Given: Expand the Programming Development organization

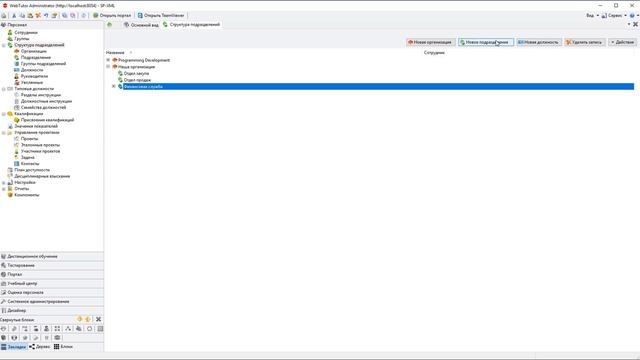Looking at the screenshot, I should click(108, 60).
